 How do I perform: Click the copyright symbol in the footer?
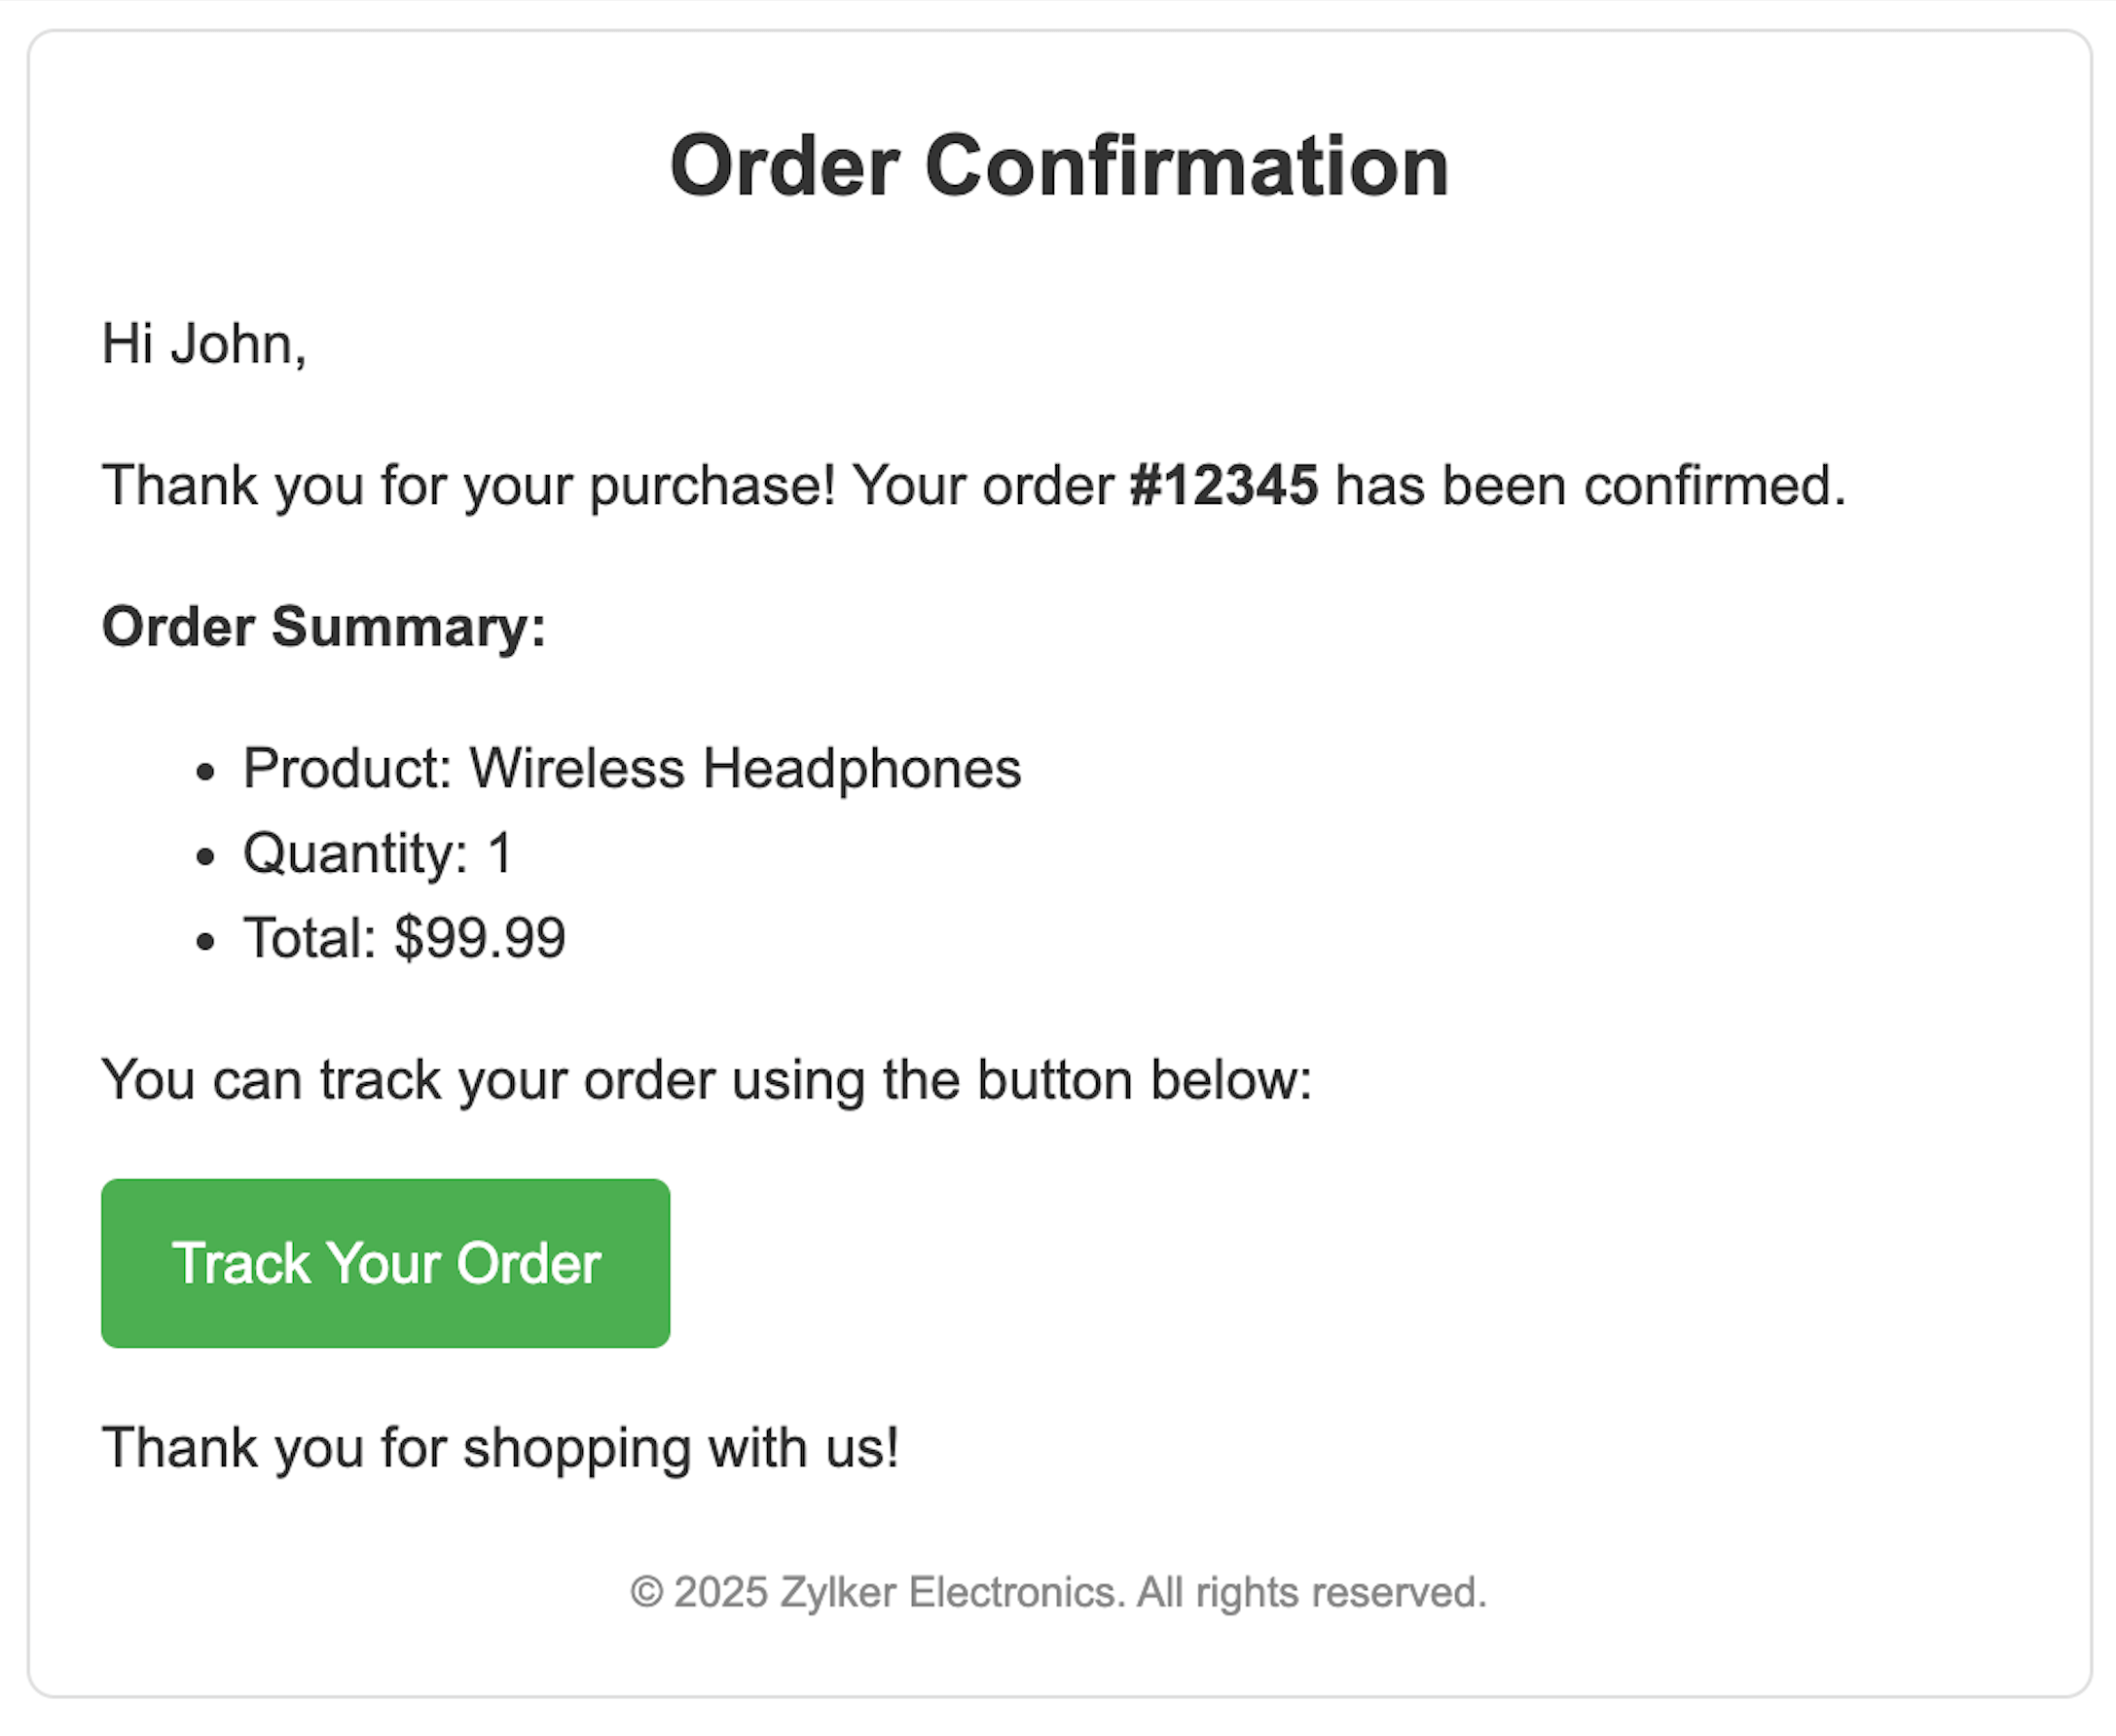point(646,1593)
